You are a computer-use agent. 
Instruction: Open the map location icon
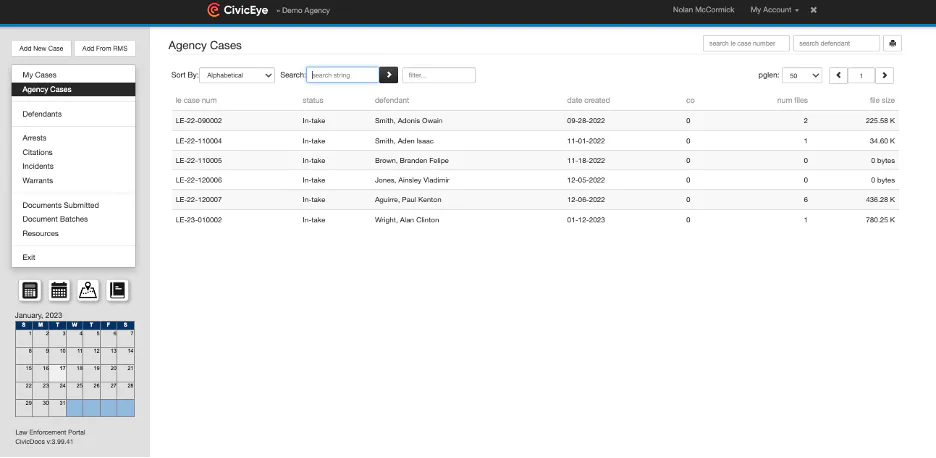coord(88,290)
